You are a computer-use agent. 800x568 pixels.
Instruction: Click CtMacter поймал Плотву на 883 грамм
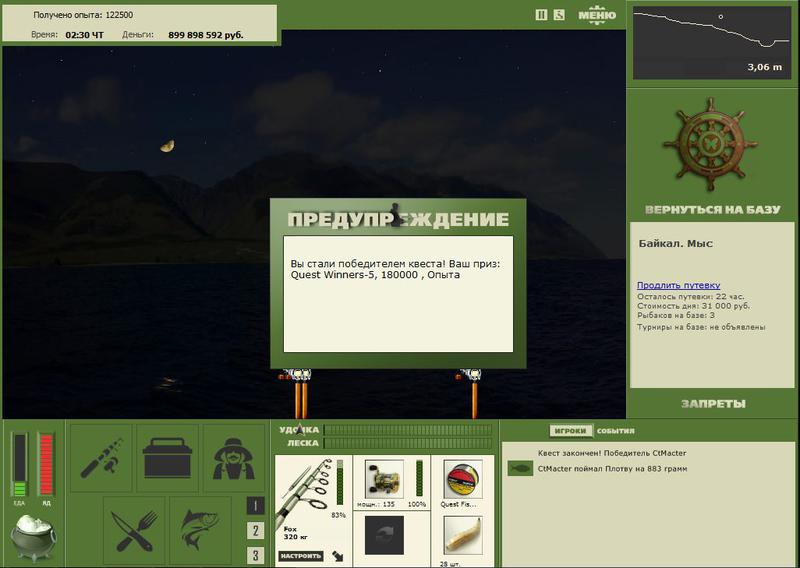point(612,468)
